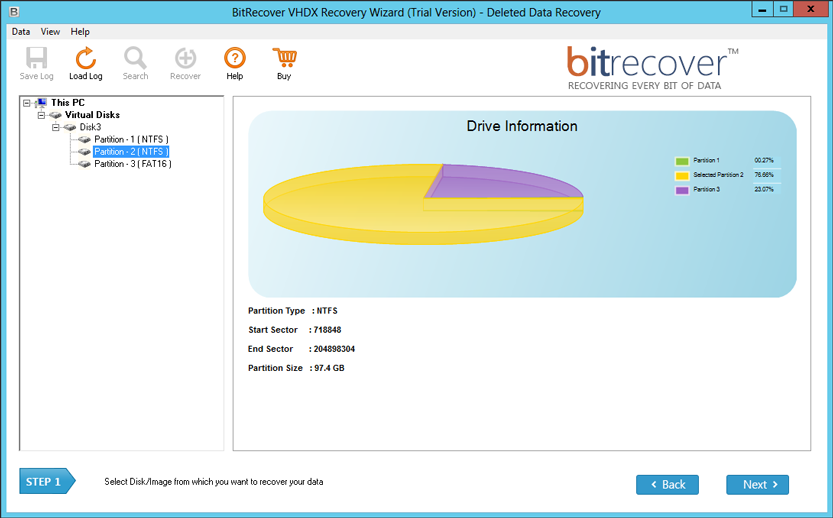Image resolution: width=833 pixels, height=518 pixels.
Task: Click the End Sector 204898304 value
Action: tap(334, 349)
